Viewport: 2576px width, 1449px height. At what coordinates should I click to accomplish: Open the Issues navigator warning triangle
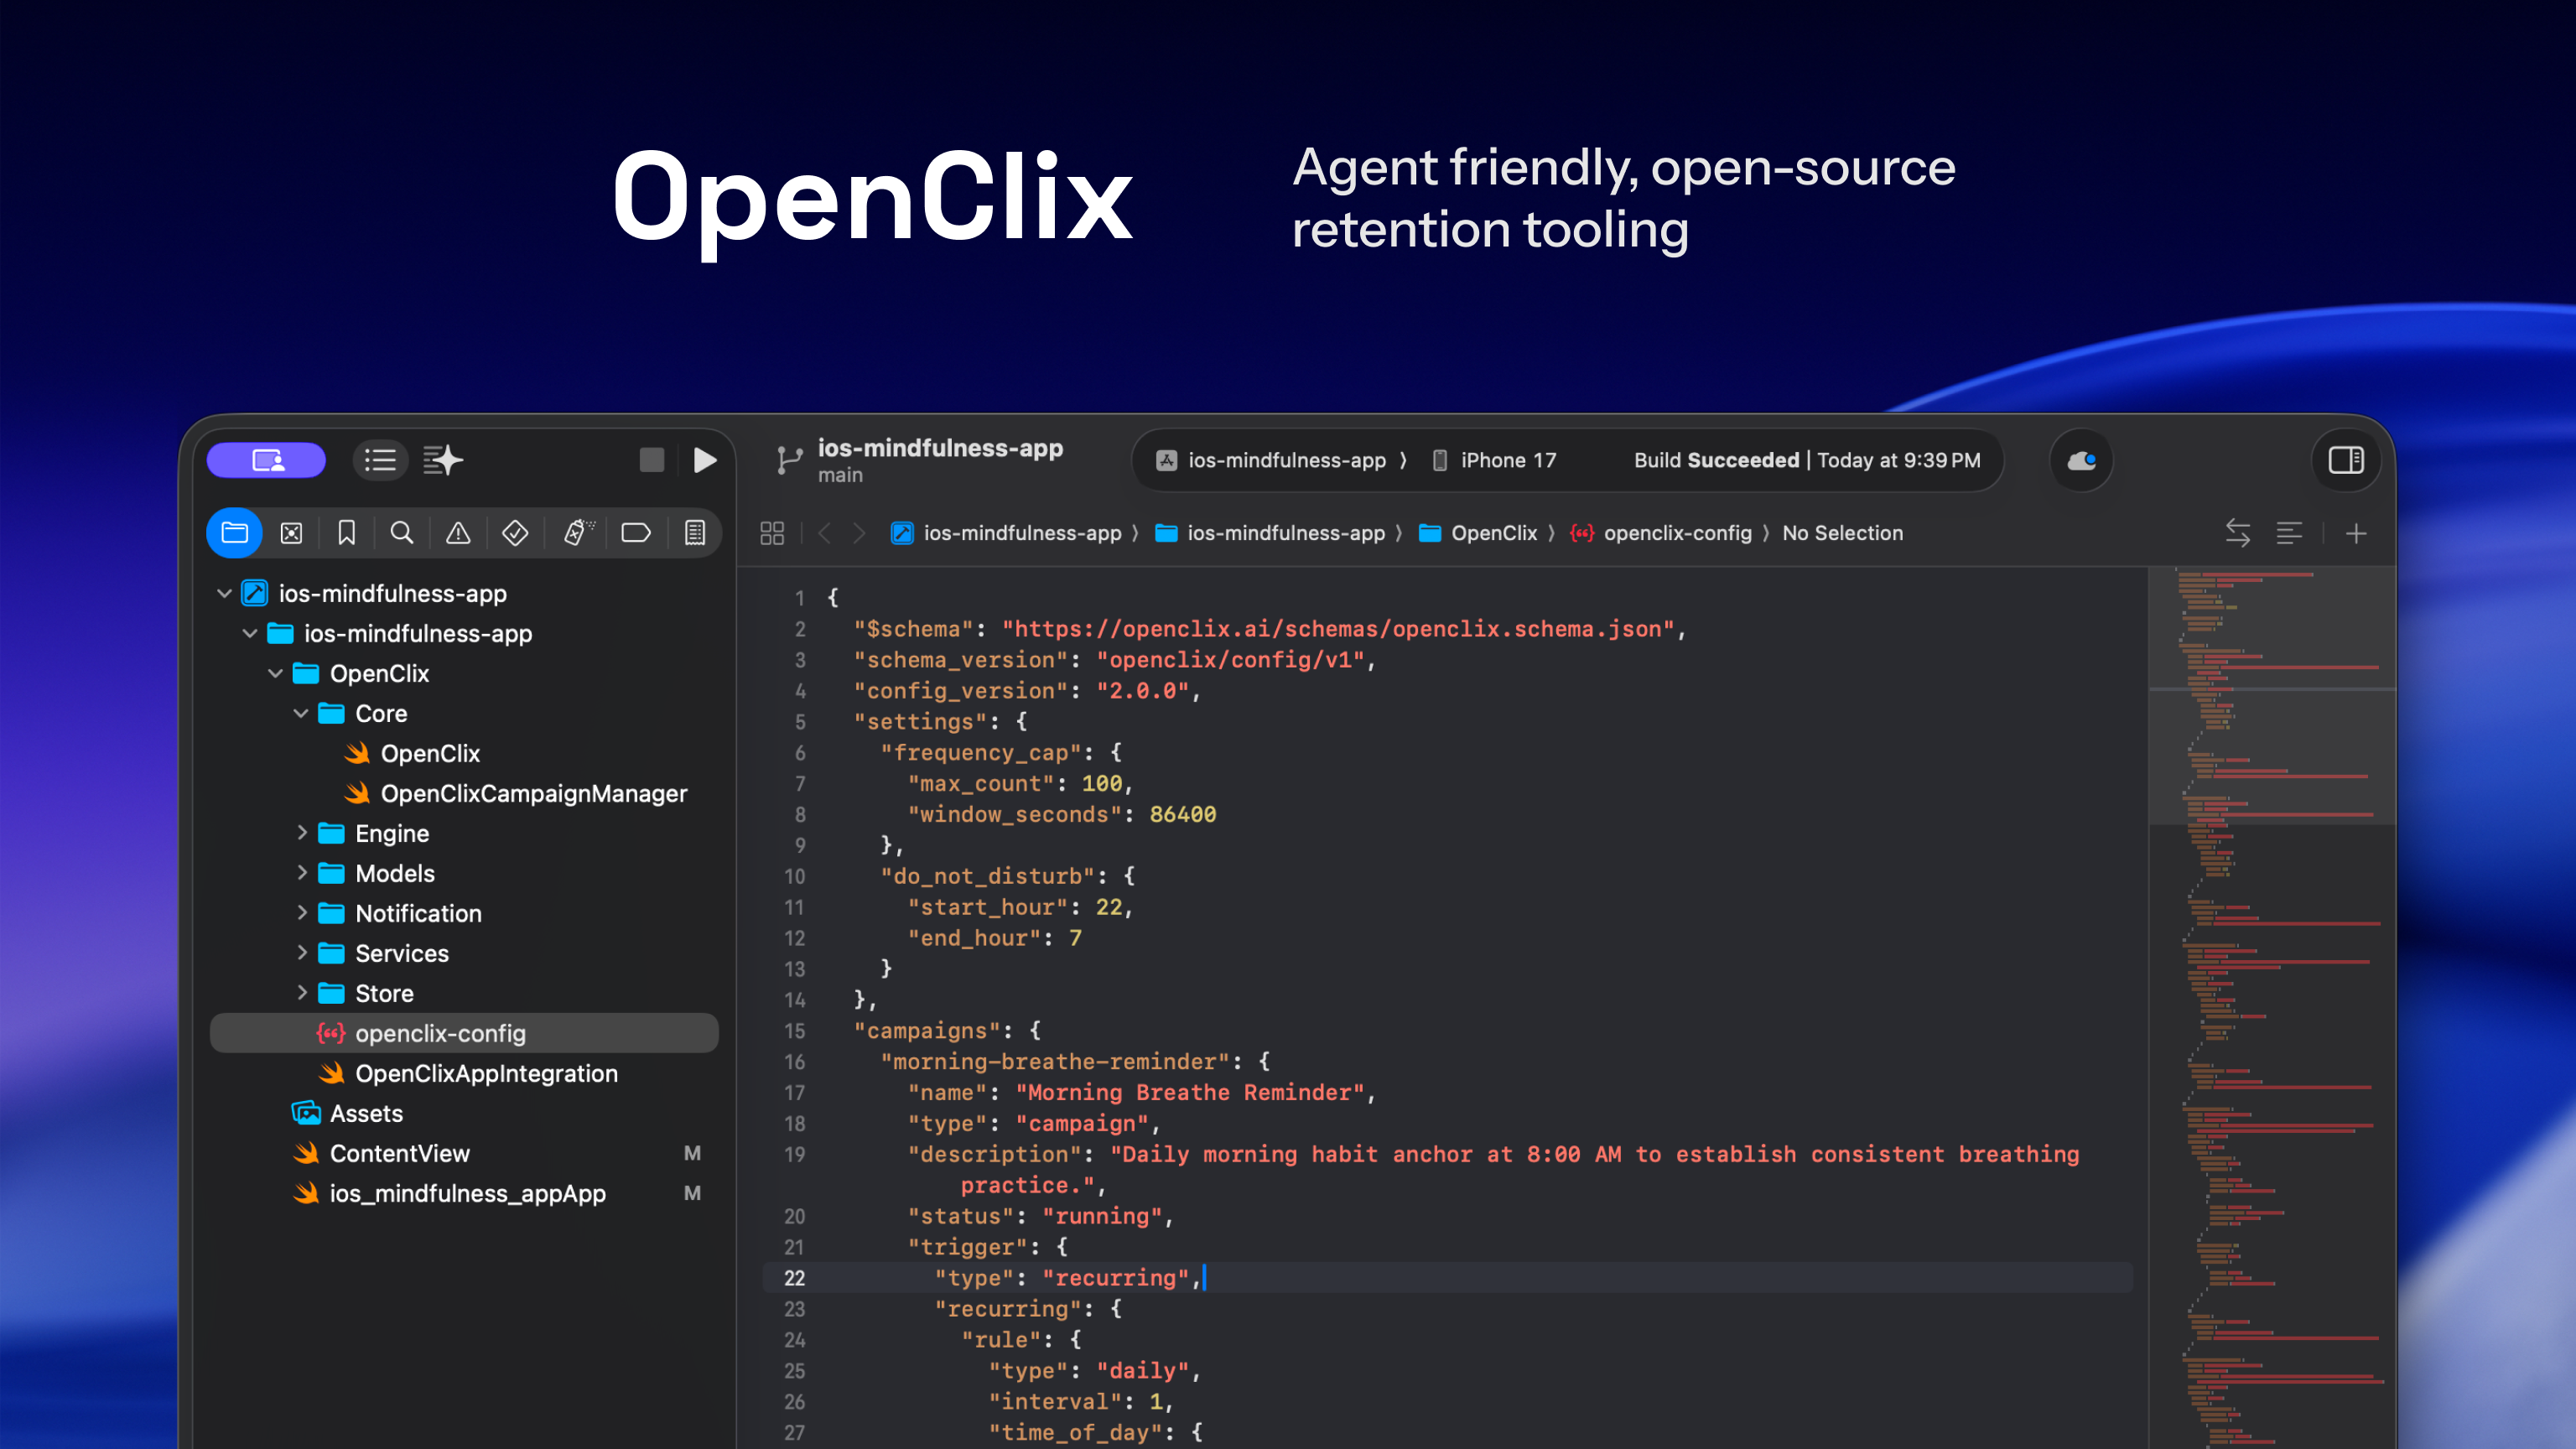(x=457, y=532)
